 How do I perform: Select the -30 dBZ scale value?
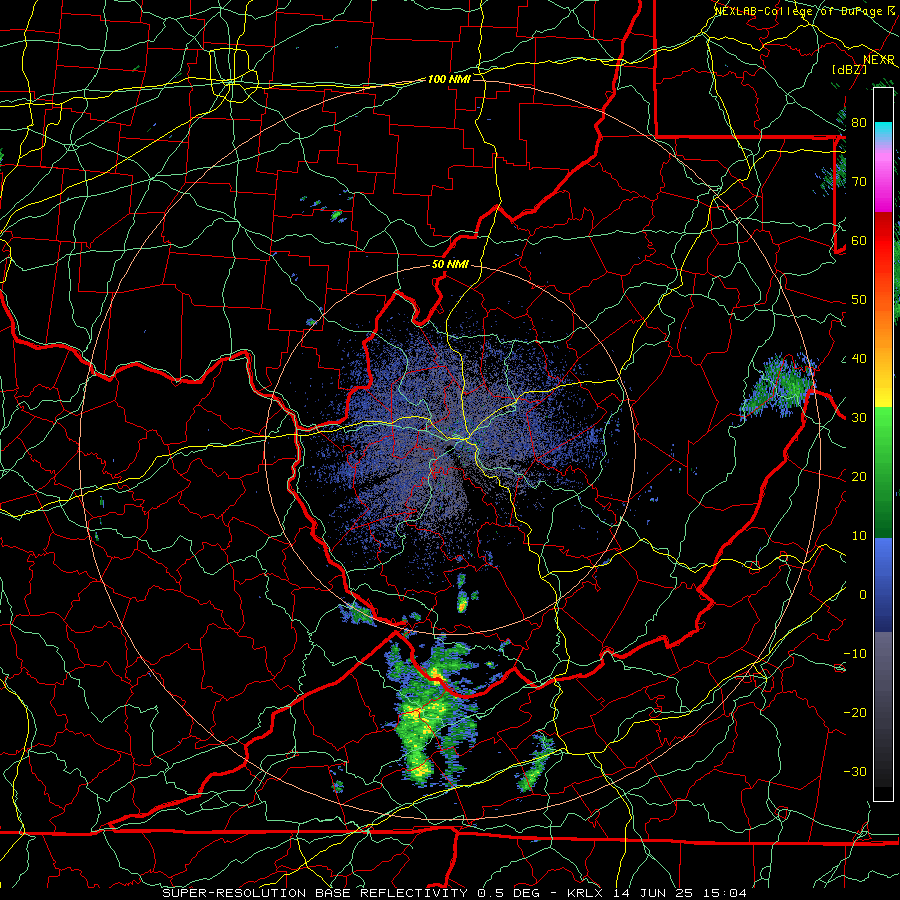pyautogui.click(x=855, y=773)
